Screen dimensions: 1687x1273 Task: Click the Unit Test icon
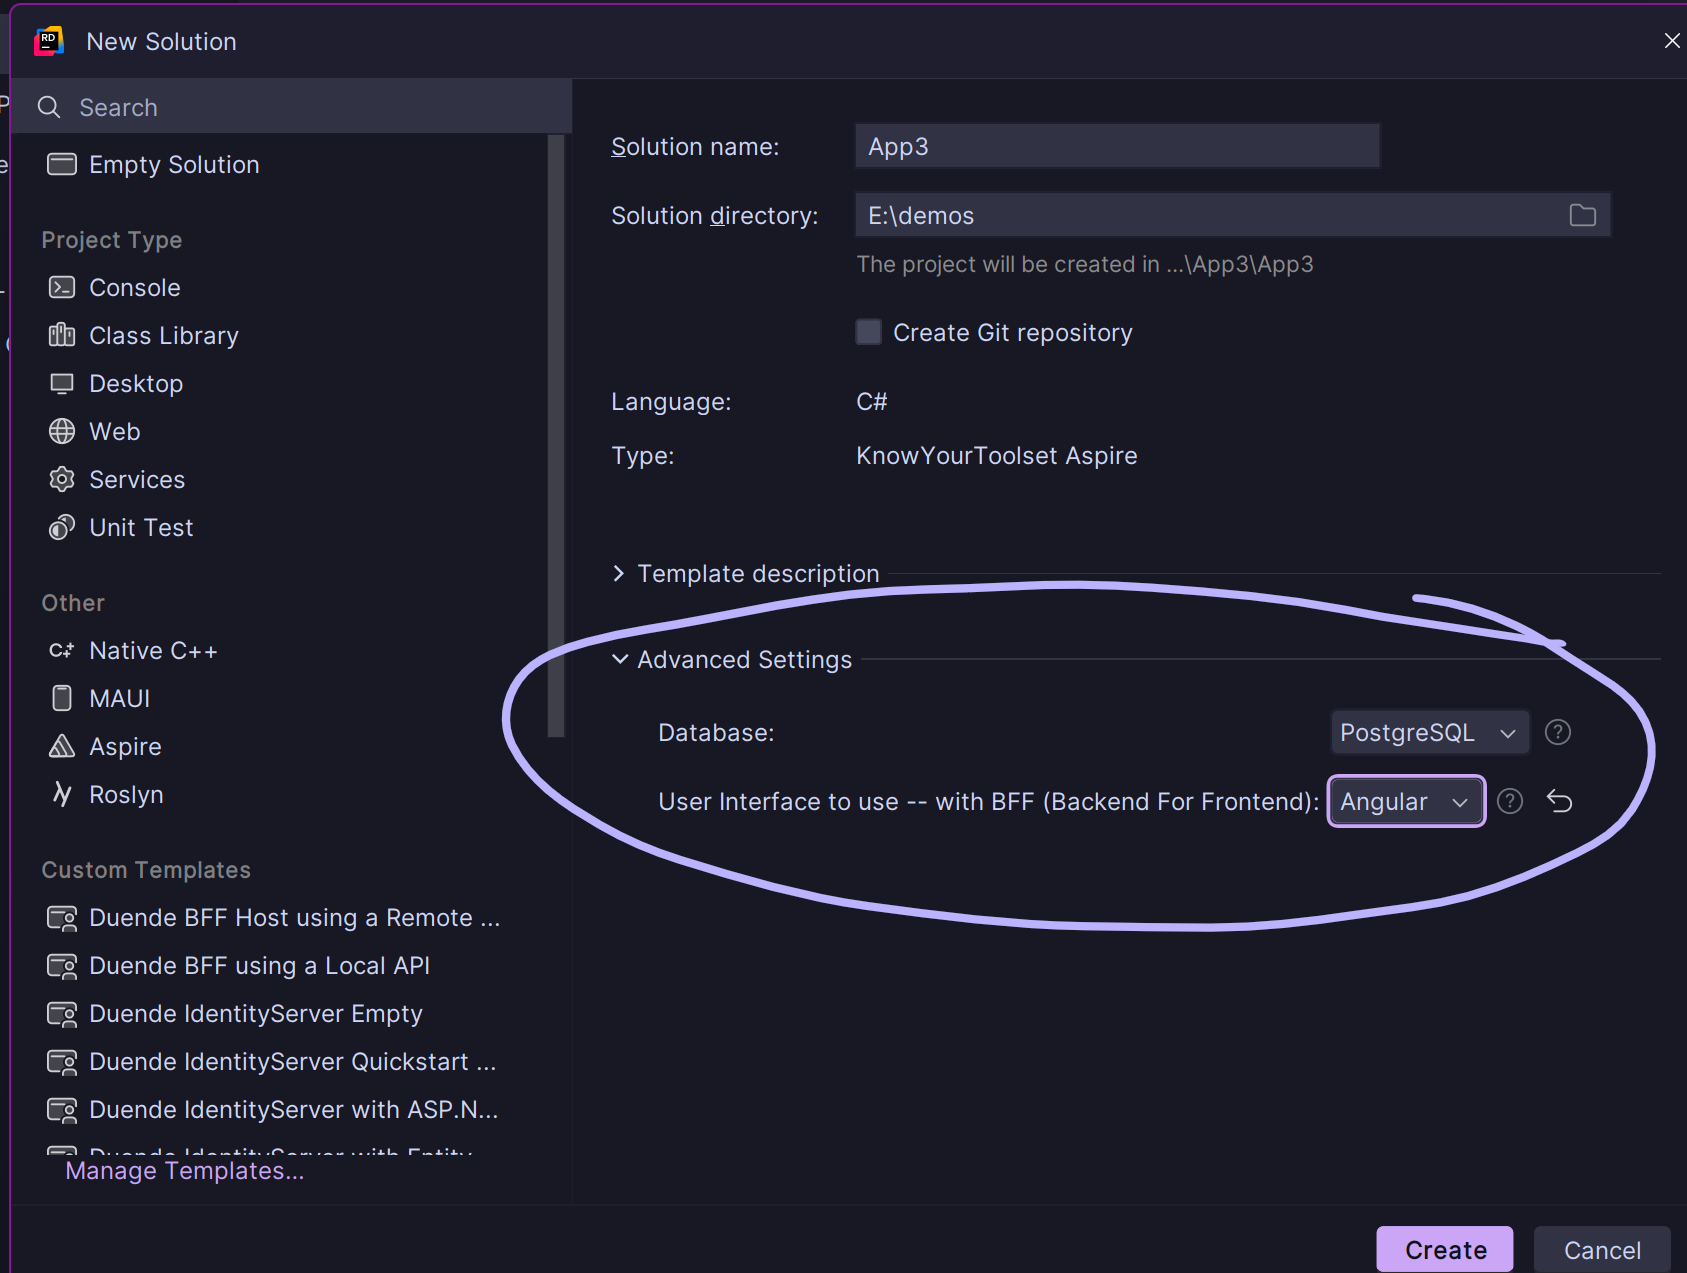62,527
